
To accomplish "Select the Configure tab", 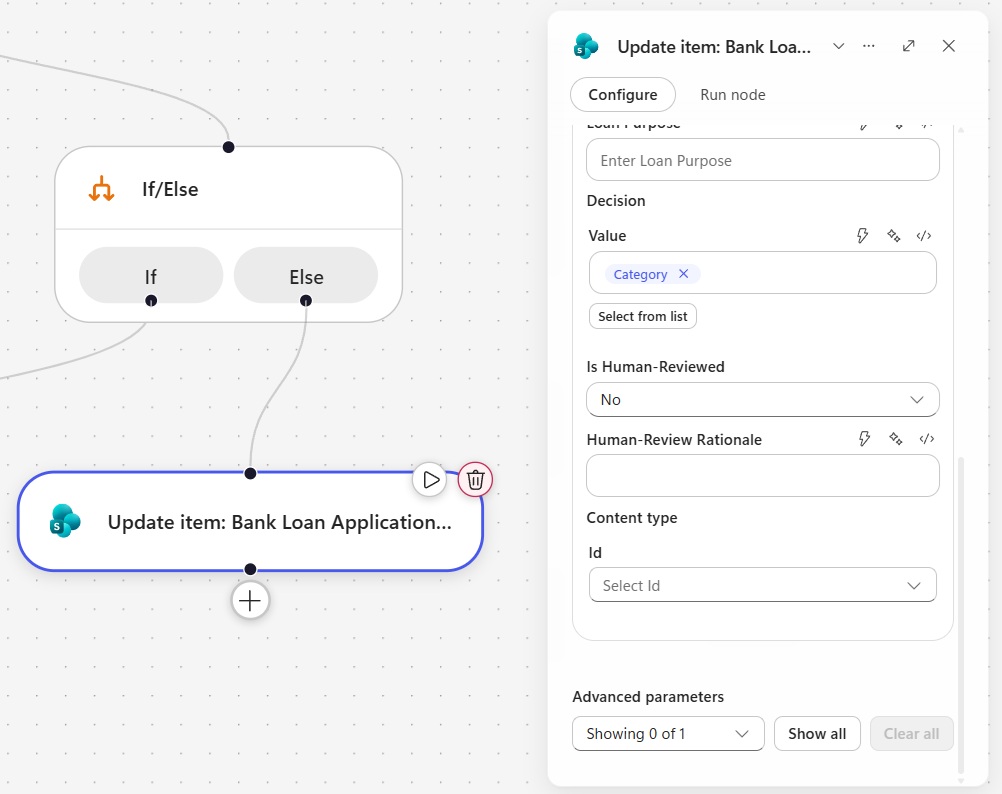I will point(622,95).
